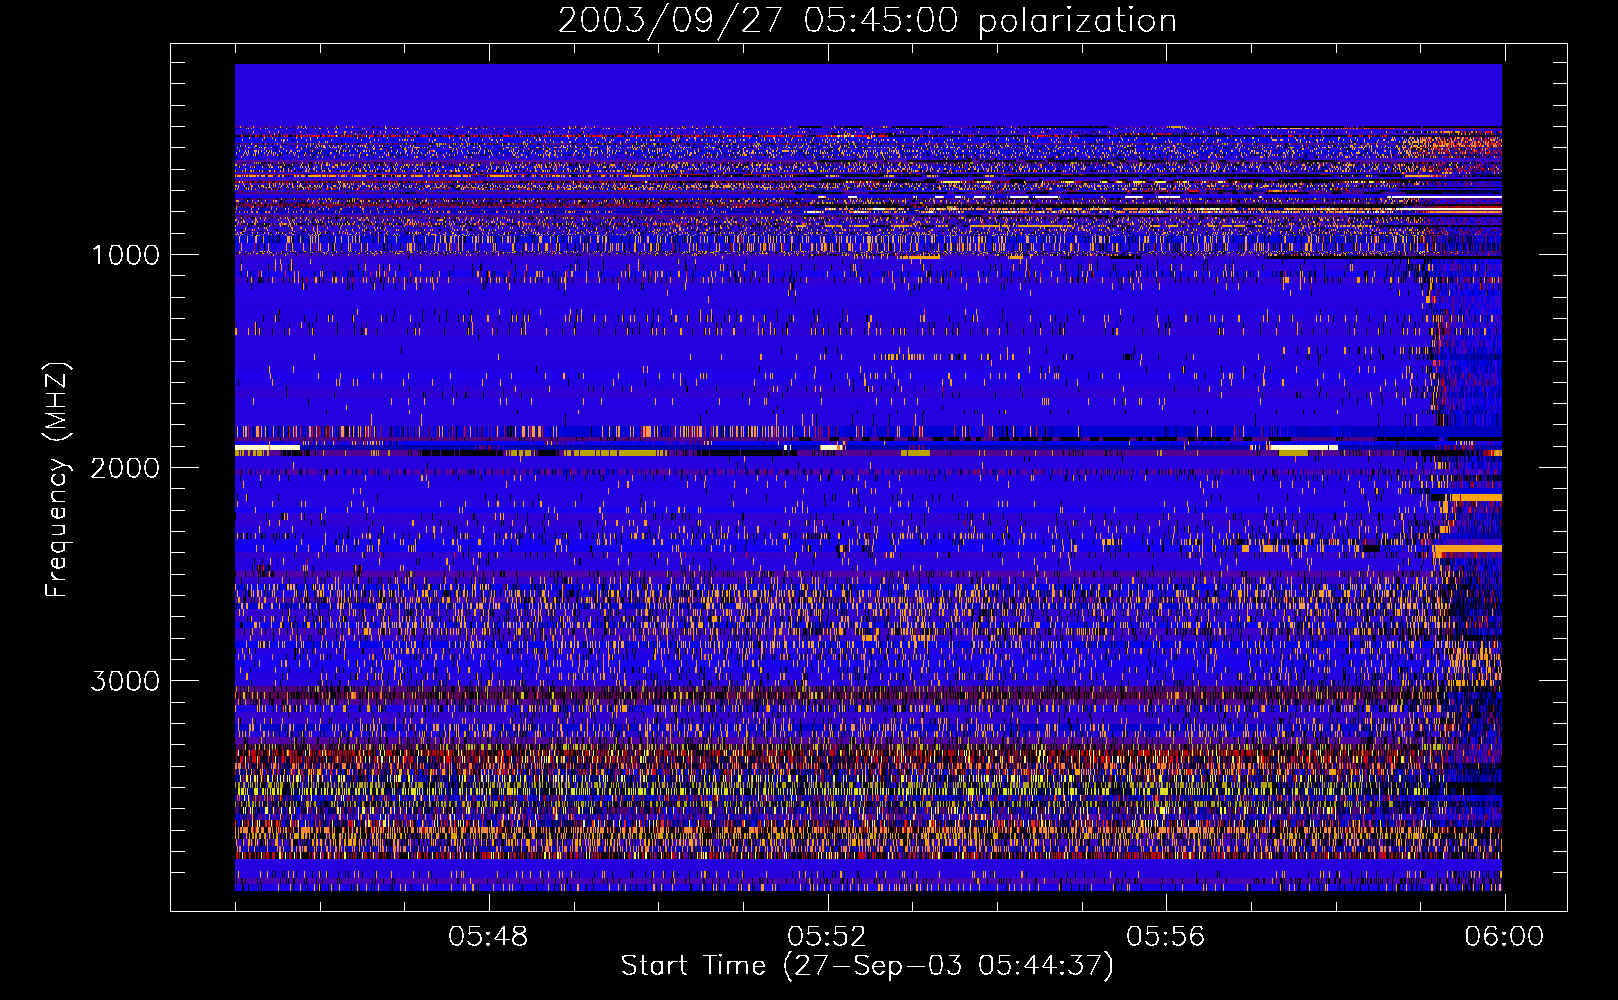The image size is (1618, 1000).
Task: Click the 'Start Time (27-Sep-03 05:44:37)' label
Action: [x=867, y=966]
